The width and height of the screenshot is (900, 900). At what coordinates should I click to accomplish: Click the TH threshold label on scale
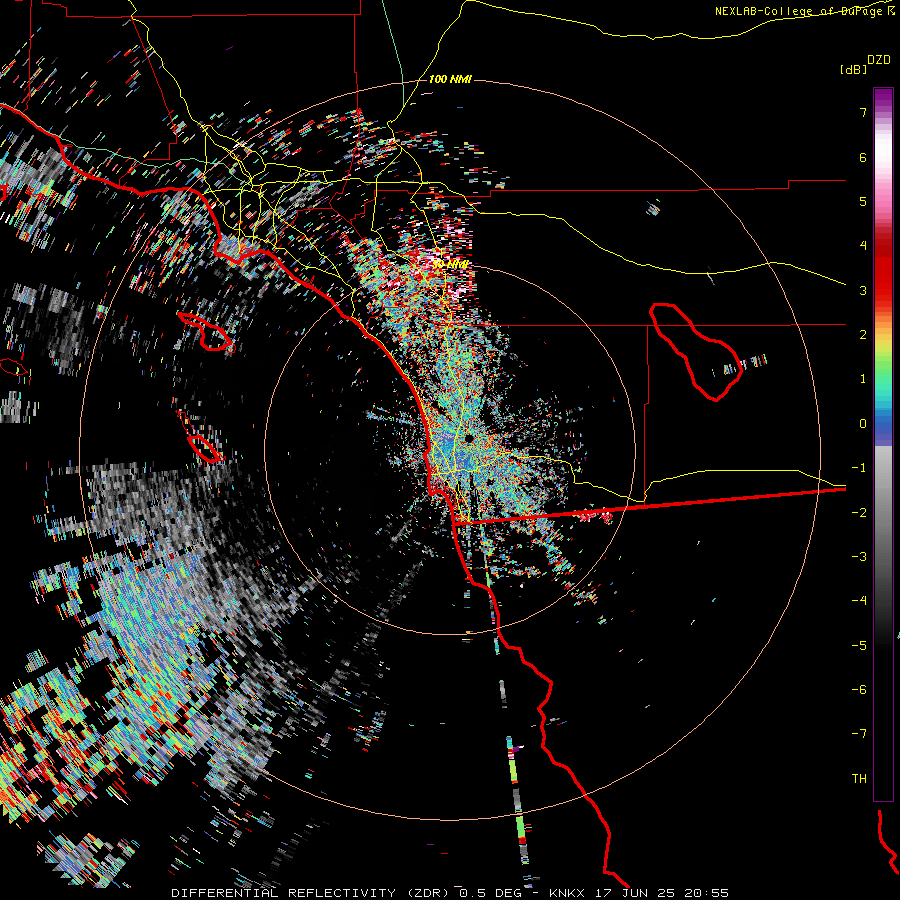(859, 779)
